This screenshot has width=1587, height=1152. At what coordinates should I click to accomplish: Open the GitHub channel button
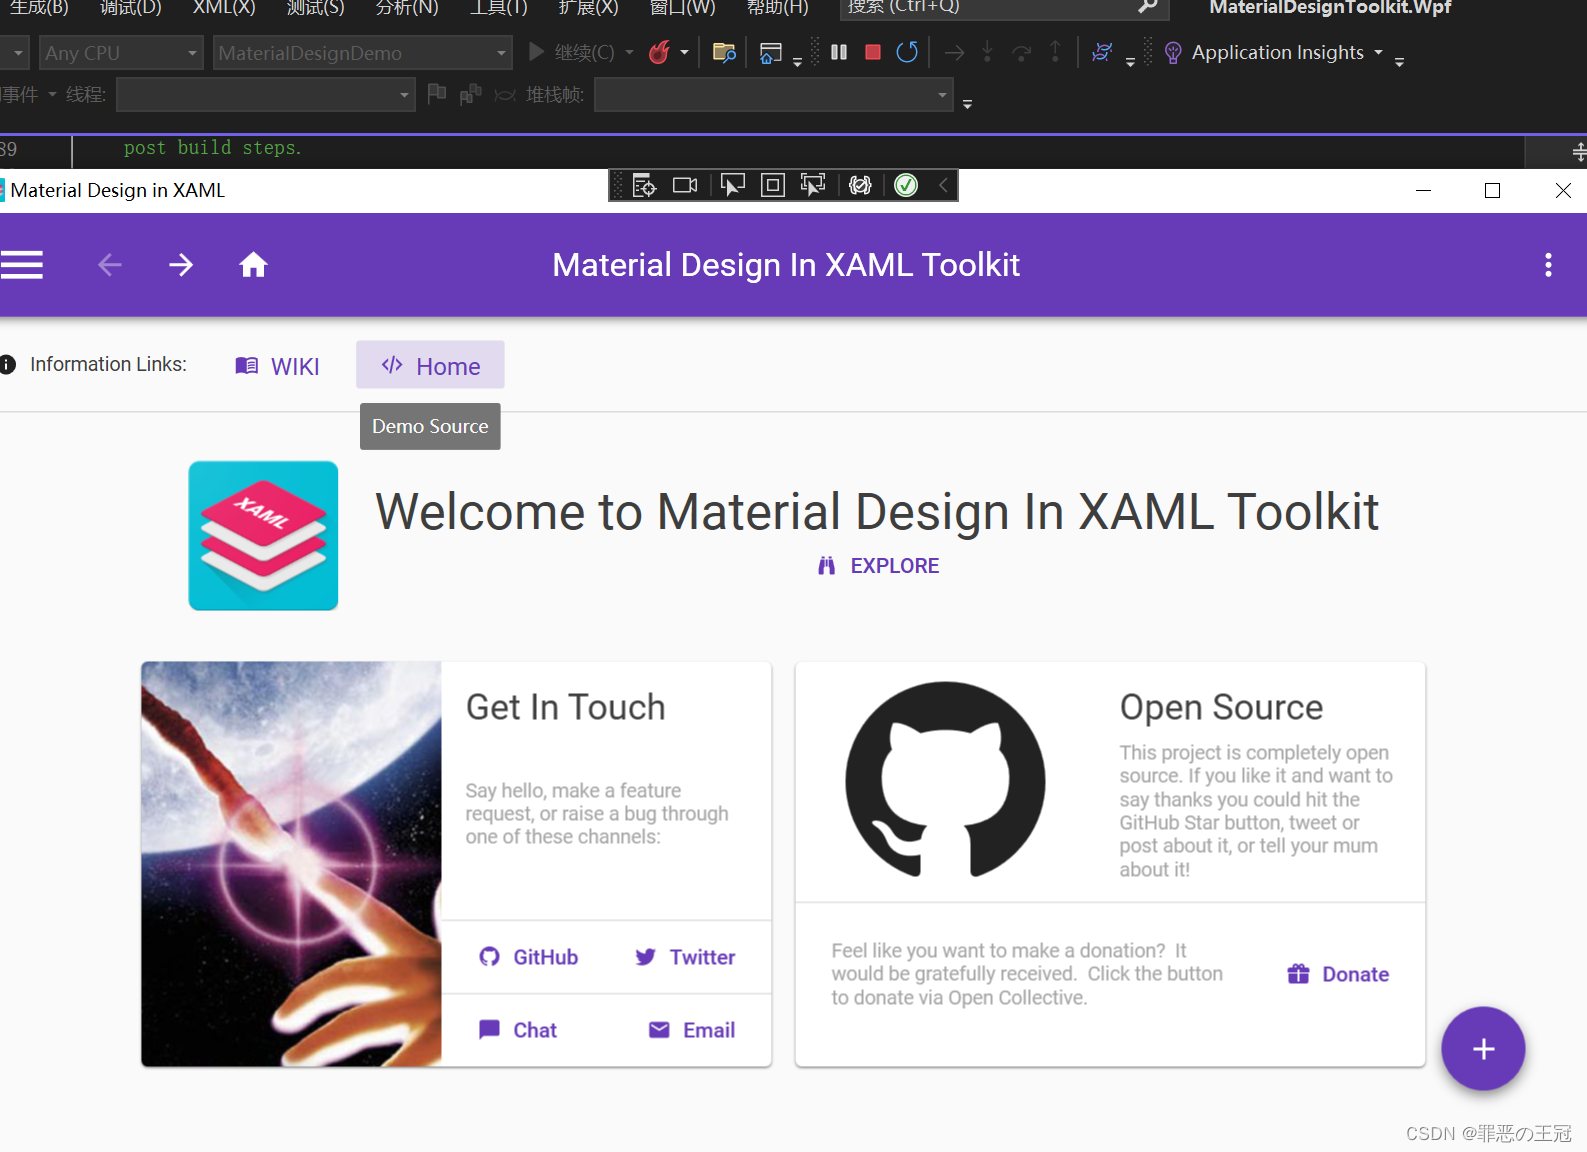[x=529, y=957]
